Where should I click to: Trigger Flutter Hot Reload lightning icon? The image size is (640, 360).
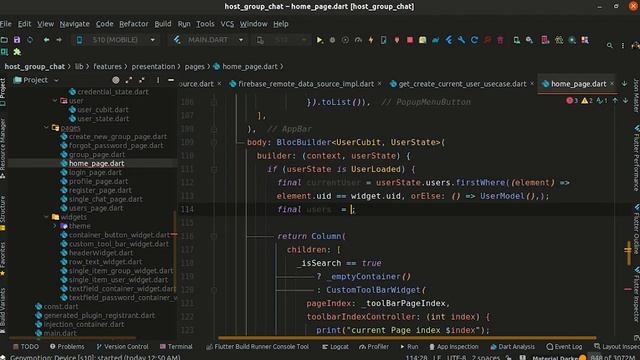tap(371, 40)
